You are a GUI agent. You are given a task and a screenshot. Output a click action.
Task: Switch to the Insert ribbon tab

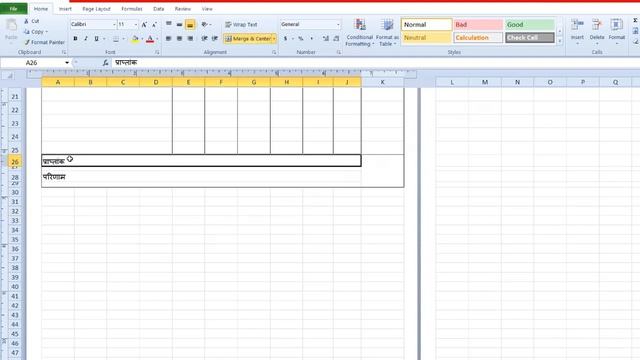point(65,9)
